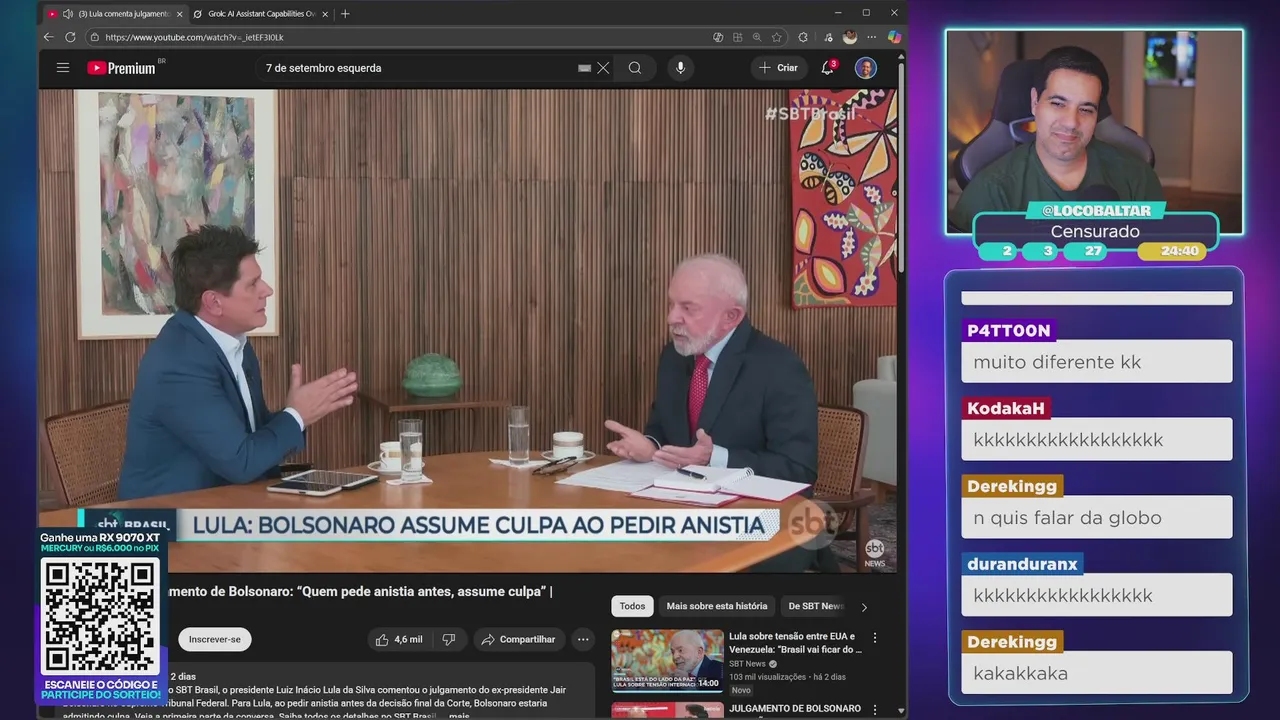Screen dimensions: 1280x720
Task: Close the Grok AI Assistant tab
Action: (327, 14)
